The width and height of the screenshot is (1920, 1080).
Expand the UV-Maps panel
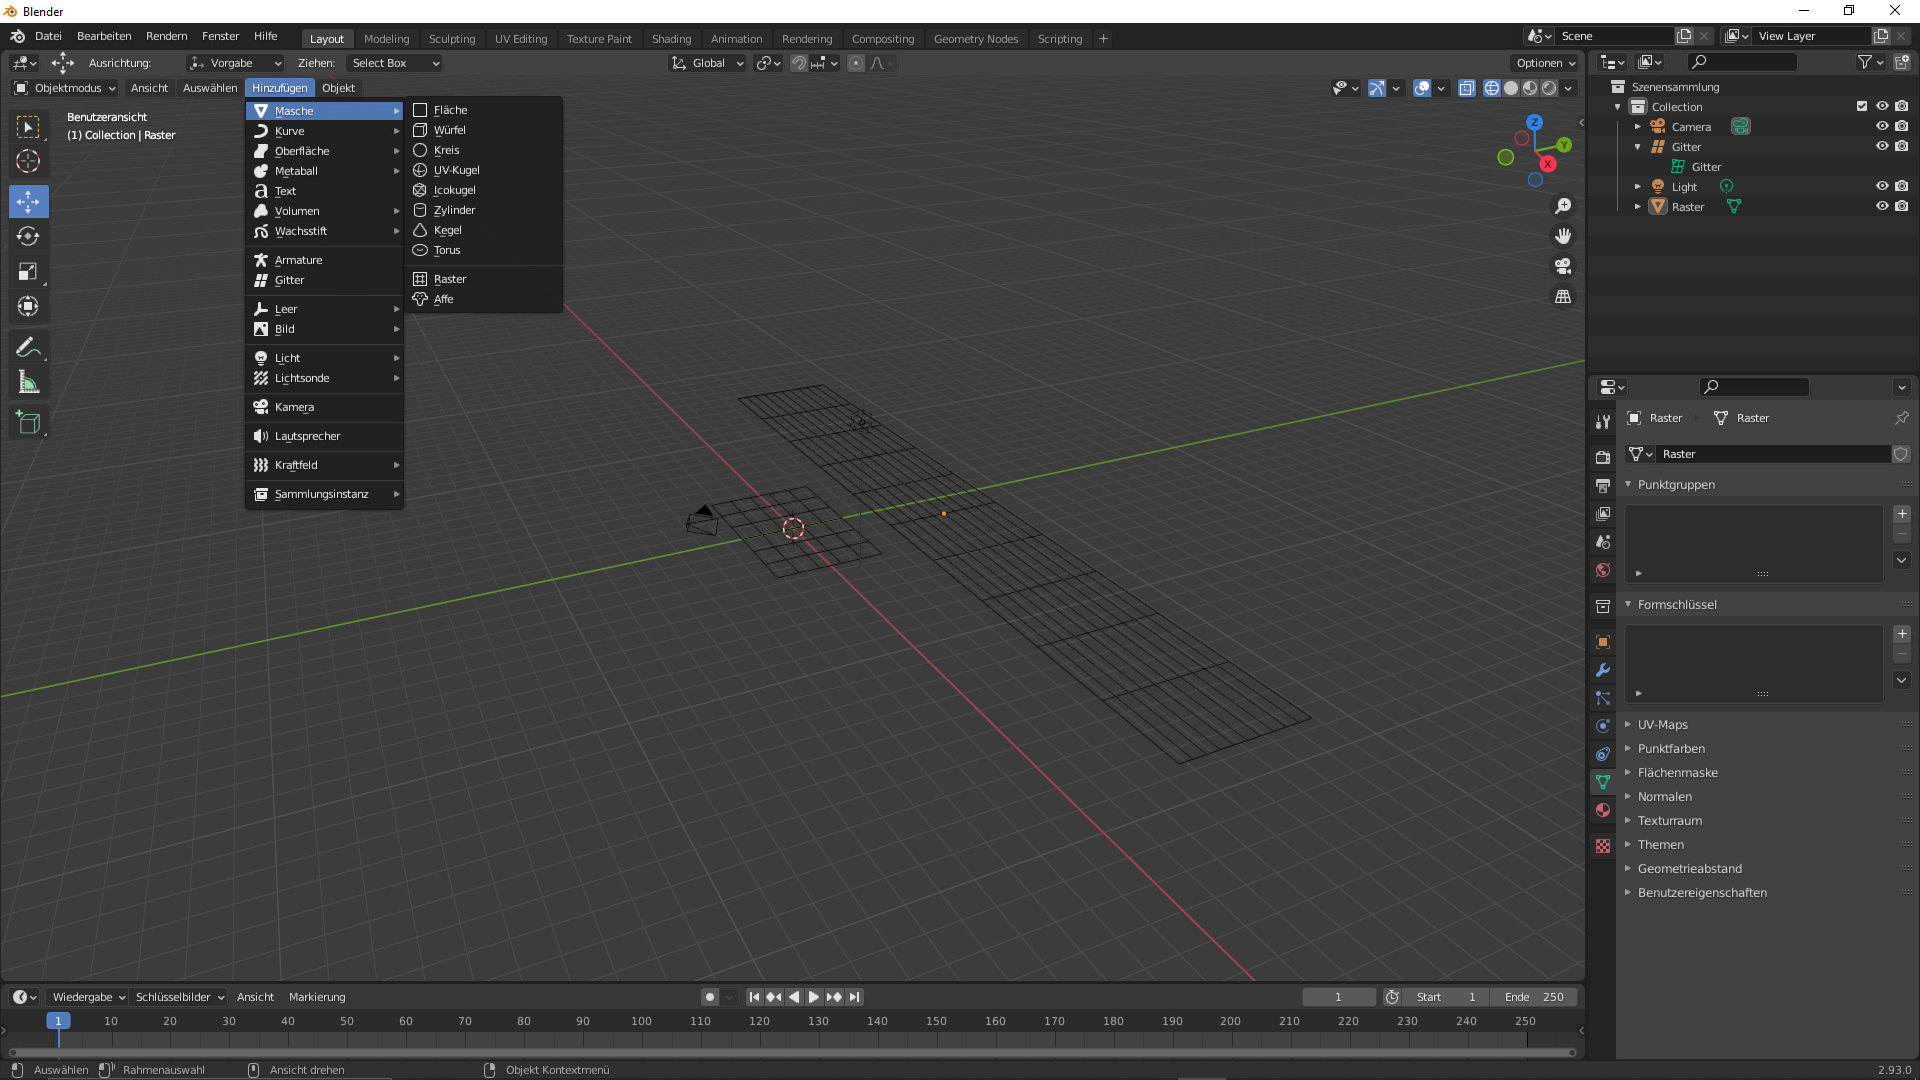coord(1662,725)
